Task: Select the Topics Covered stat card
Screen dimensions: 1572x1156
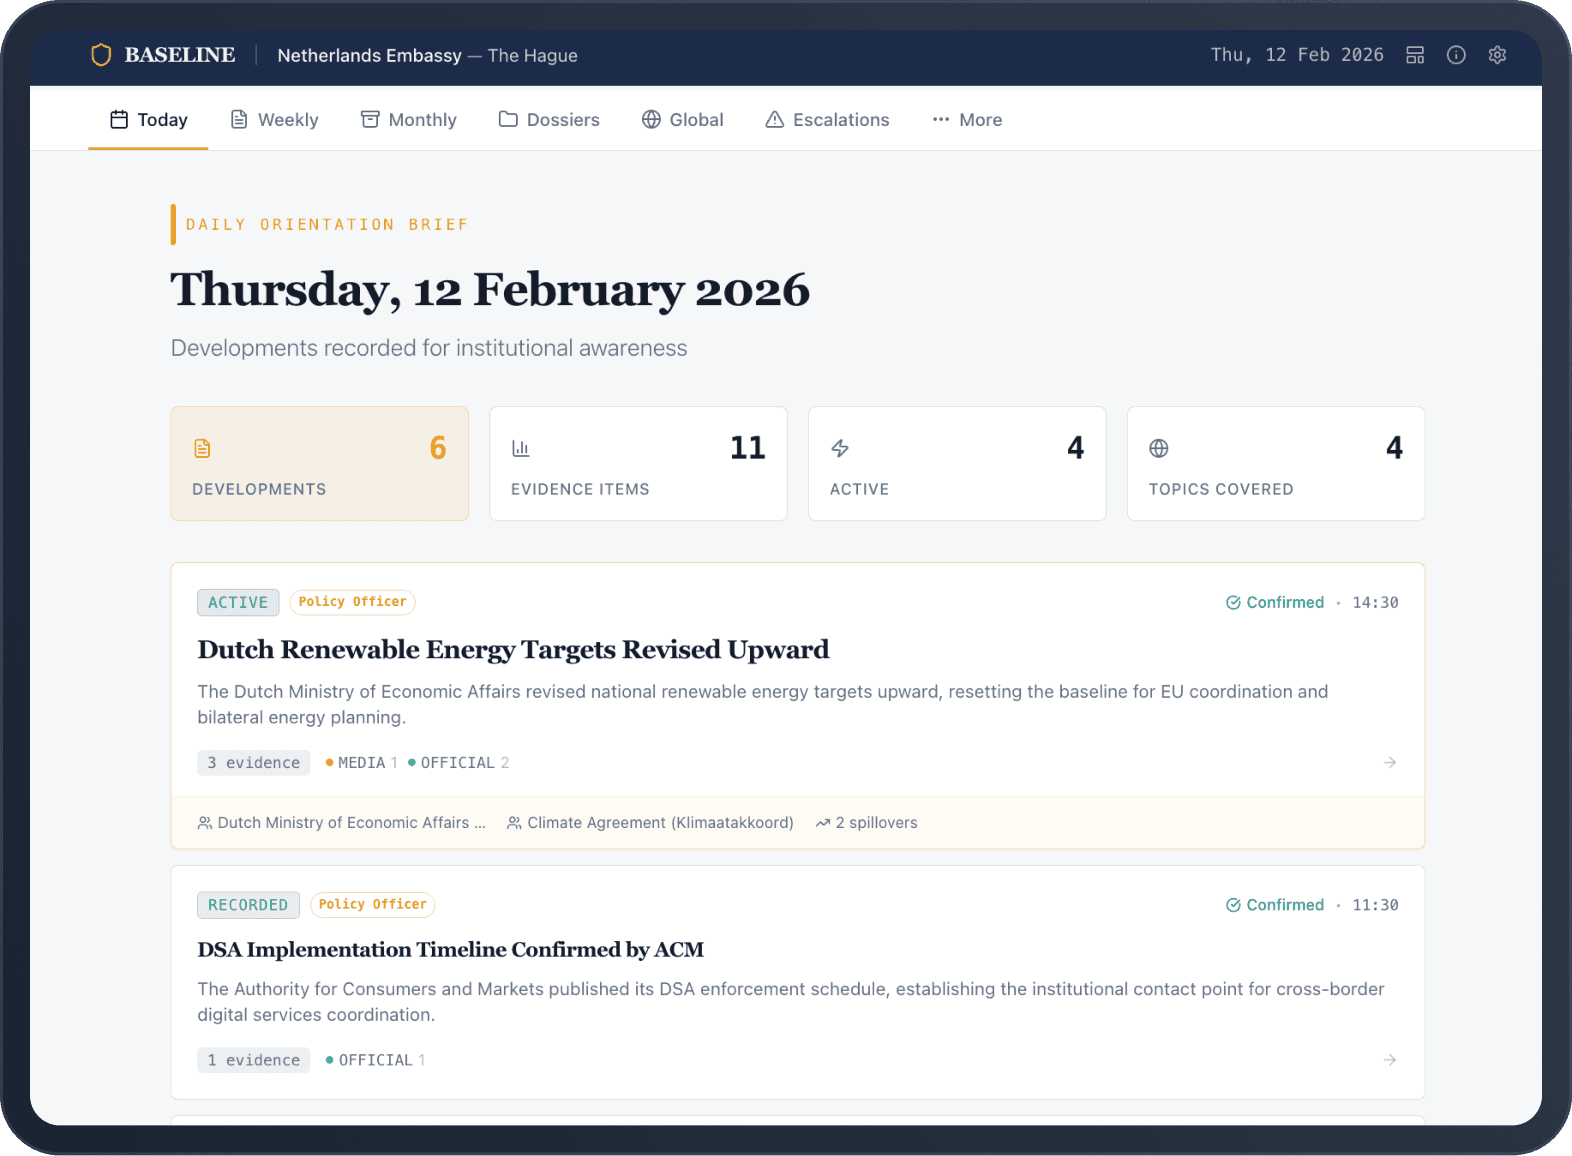Action: (1276, 463)
